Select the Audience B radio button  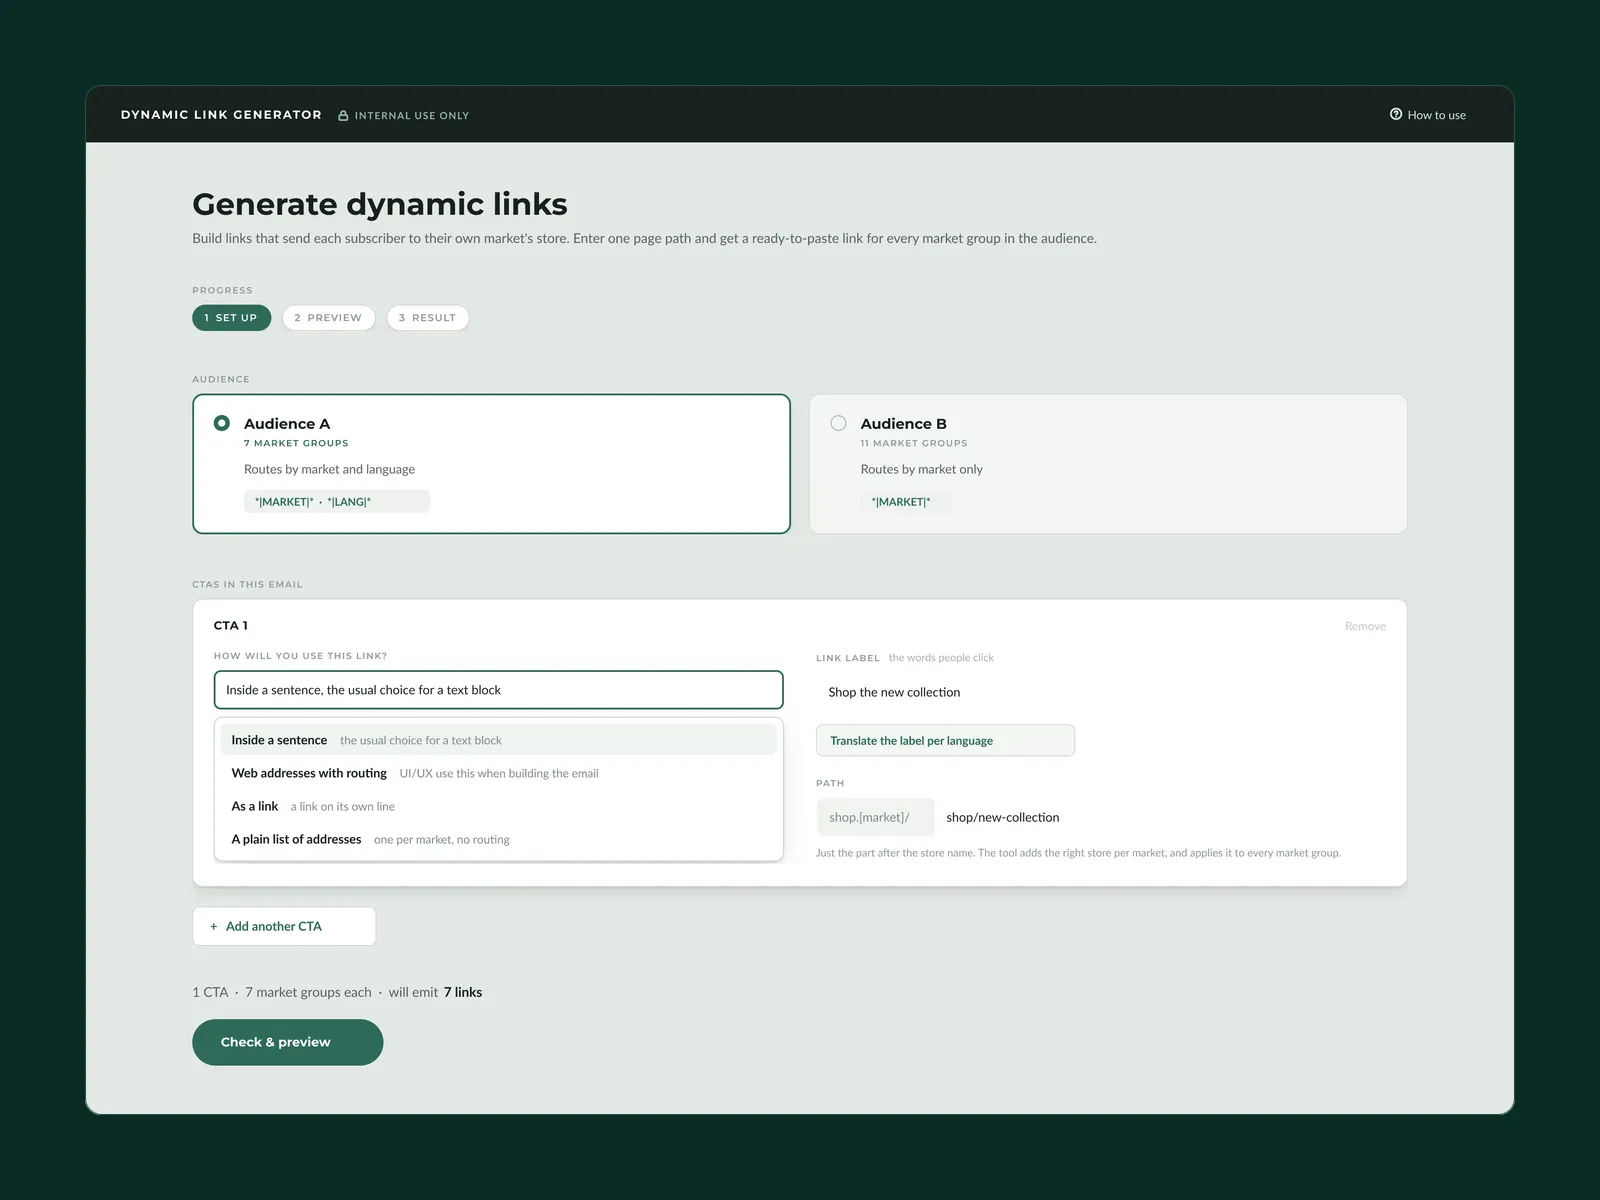pos(838,423)
